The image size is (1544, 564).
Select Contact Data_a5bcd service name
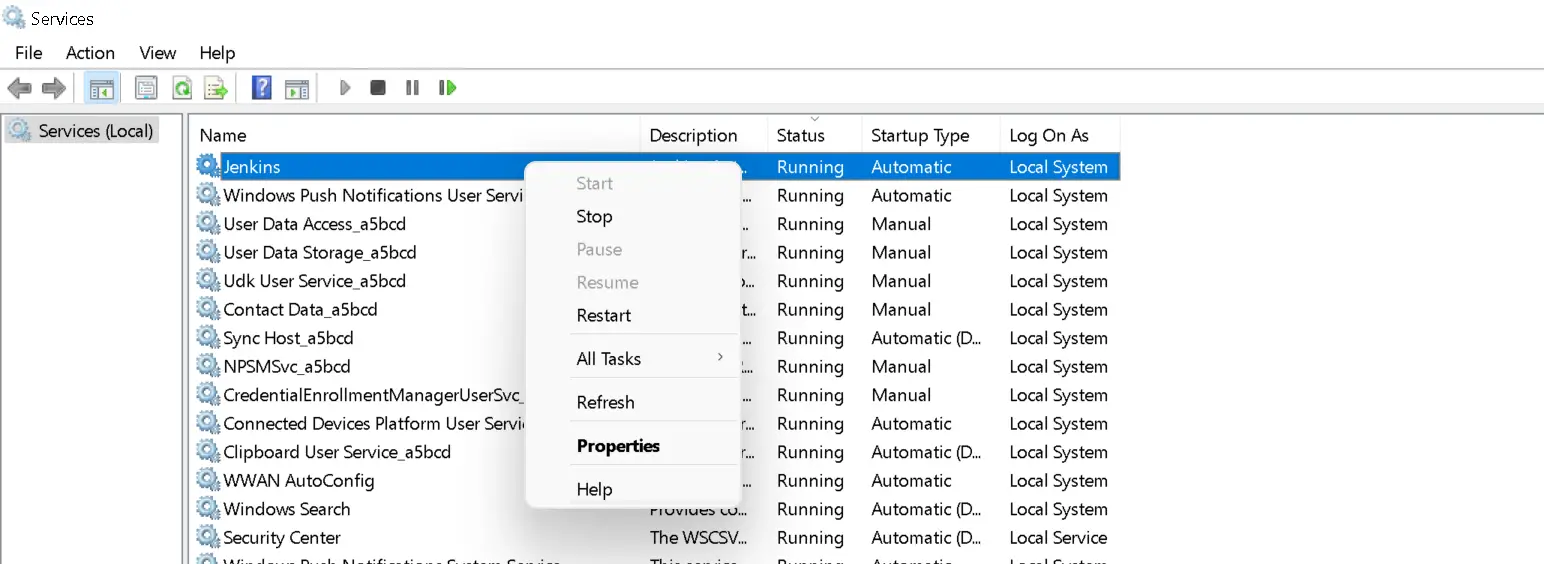point(300,309)
